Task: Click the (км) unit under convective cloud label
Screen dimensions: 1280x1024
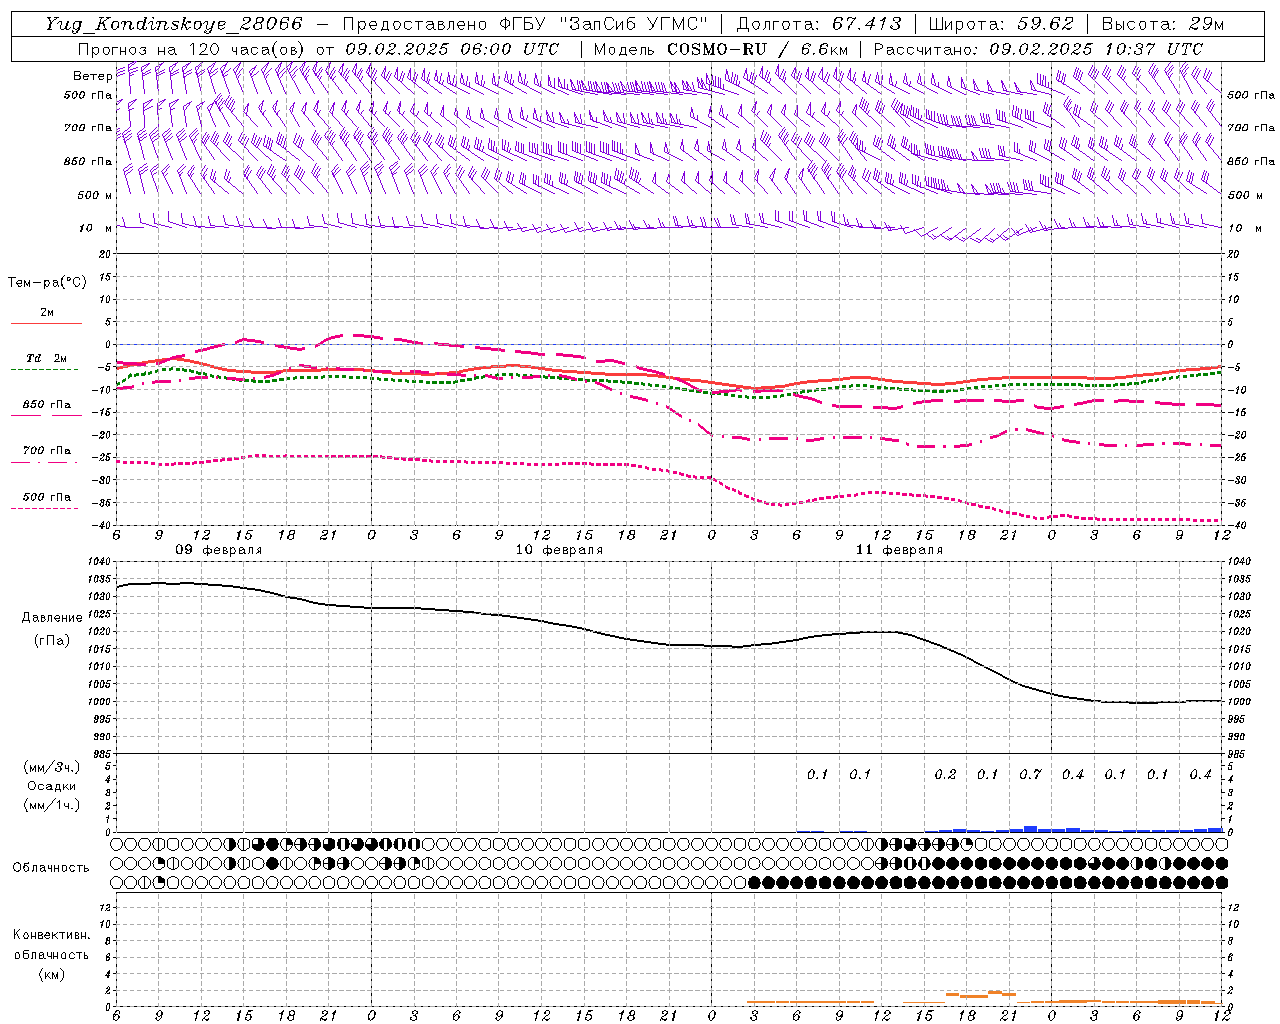Action: click(x=51, y=974)
